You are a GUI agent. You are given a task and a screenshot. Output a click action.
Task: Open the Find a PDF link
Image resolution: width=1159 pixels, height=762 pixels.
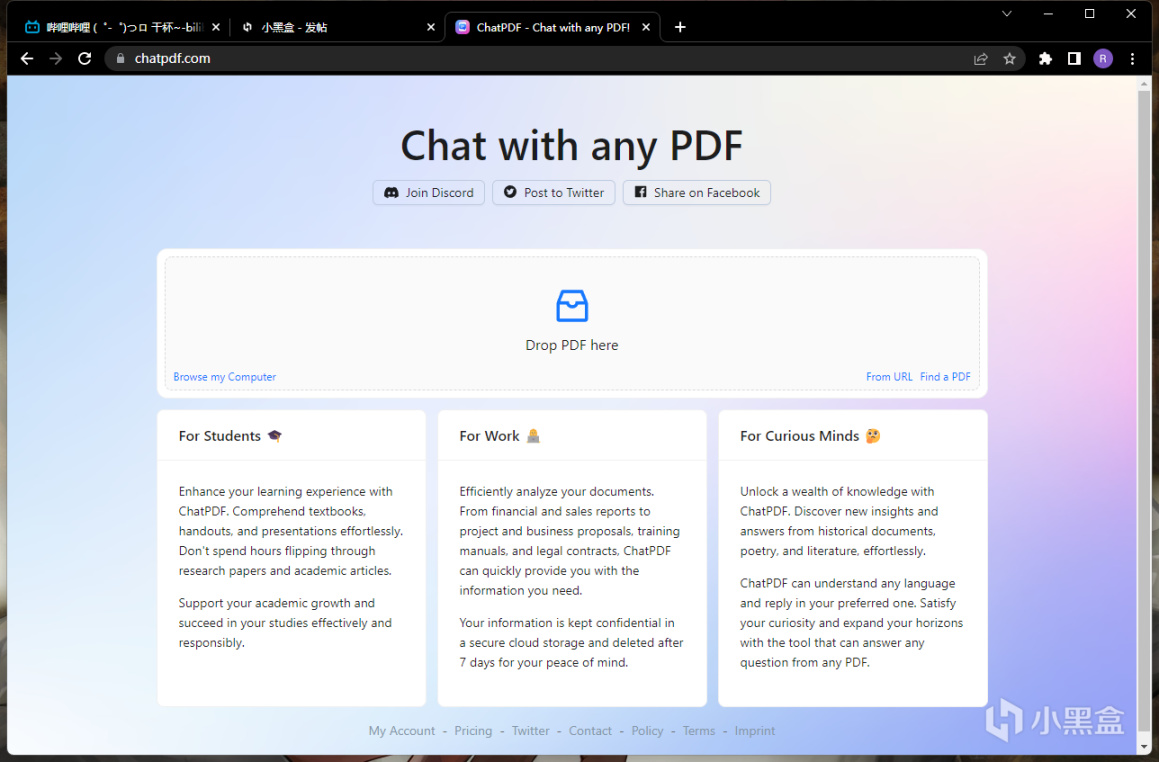point(945,376)
